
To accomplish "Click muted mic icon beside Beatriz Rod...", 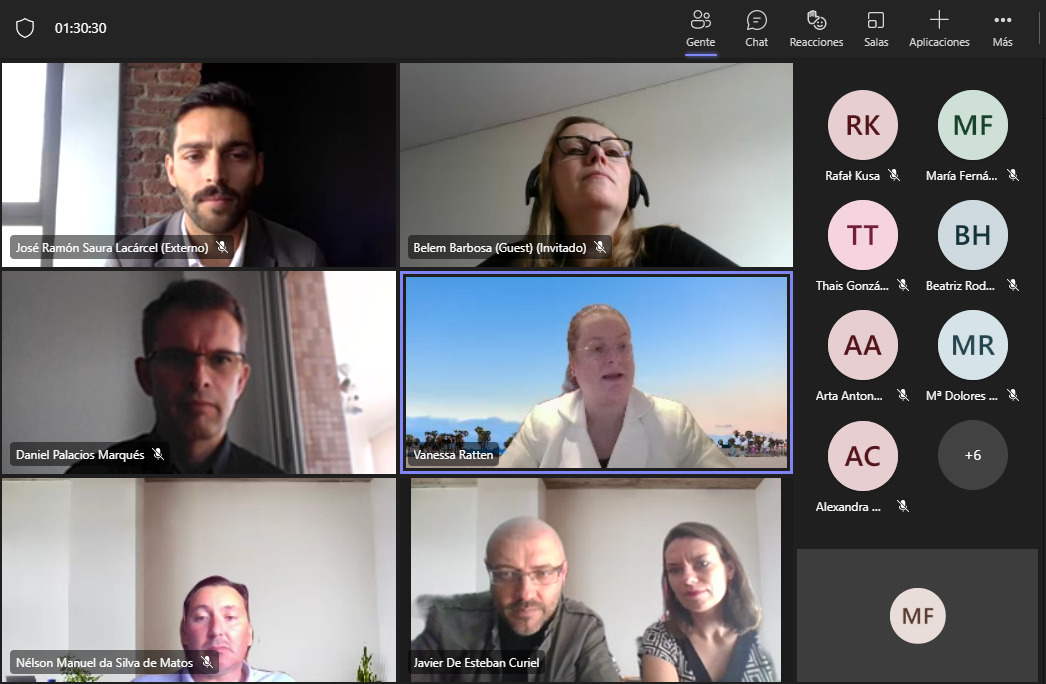I will (1013, 286).
